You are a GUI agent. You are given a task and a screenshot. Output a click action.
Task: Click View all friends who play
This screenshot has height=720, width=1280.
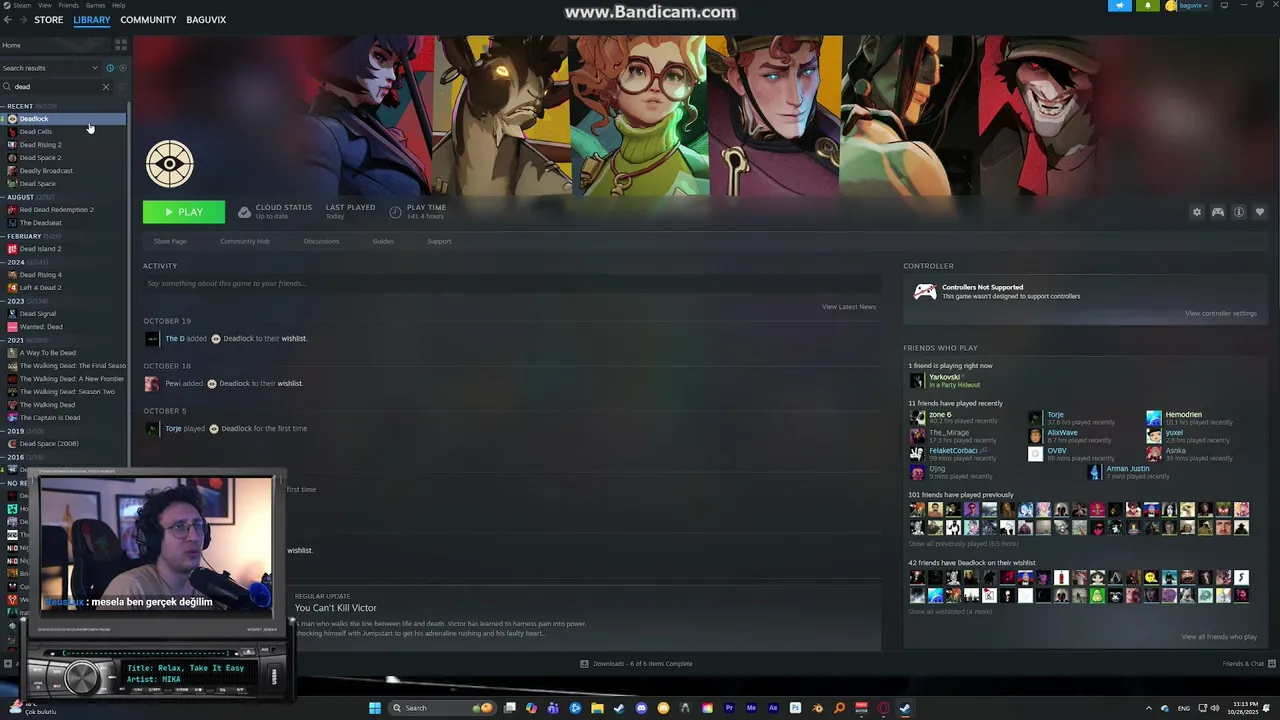coord(1219,637)
